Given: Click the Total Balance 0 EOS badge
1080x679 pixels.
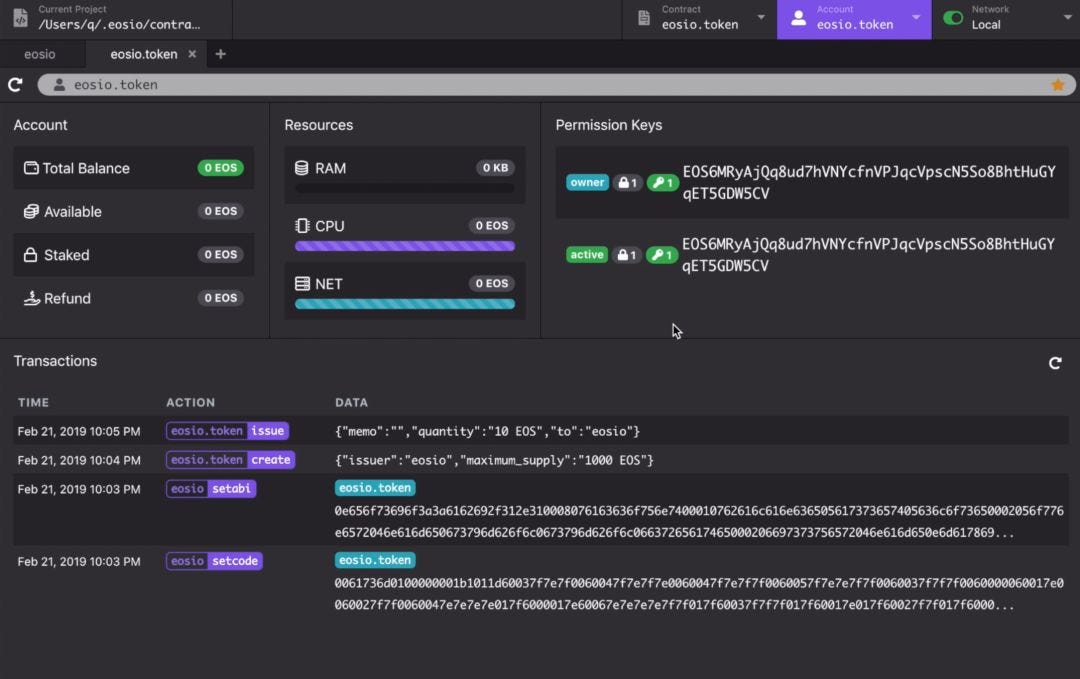Looking at the screenshot, I should pyautogui.click(x=220, y=168).
